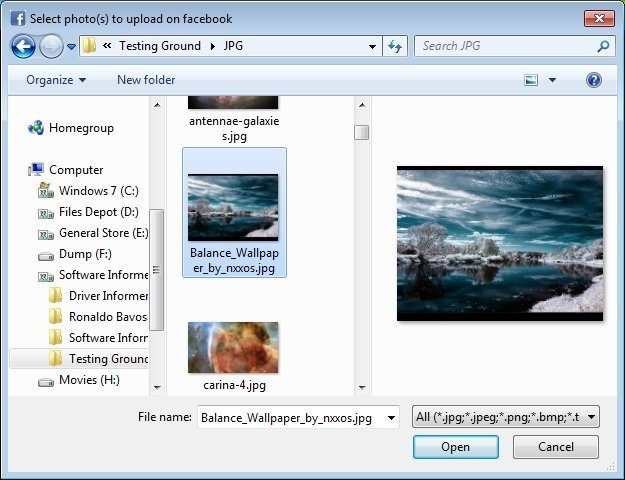Focus the Search JPG field
Viewport: 625px width, 480px height.
click(514, 46)
